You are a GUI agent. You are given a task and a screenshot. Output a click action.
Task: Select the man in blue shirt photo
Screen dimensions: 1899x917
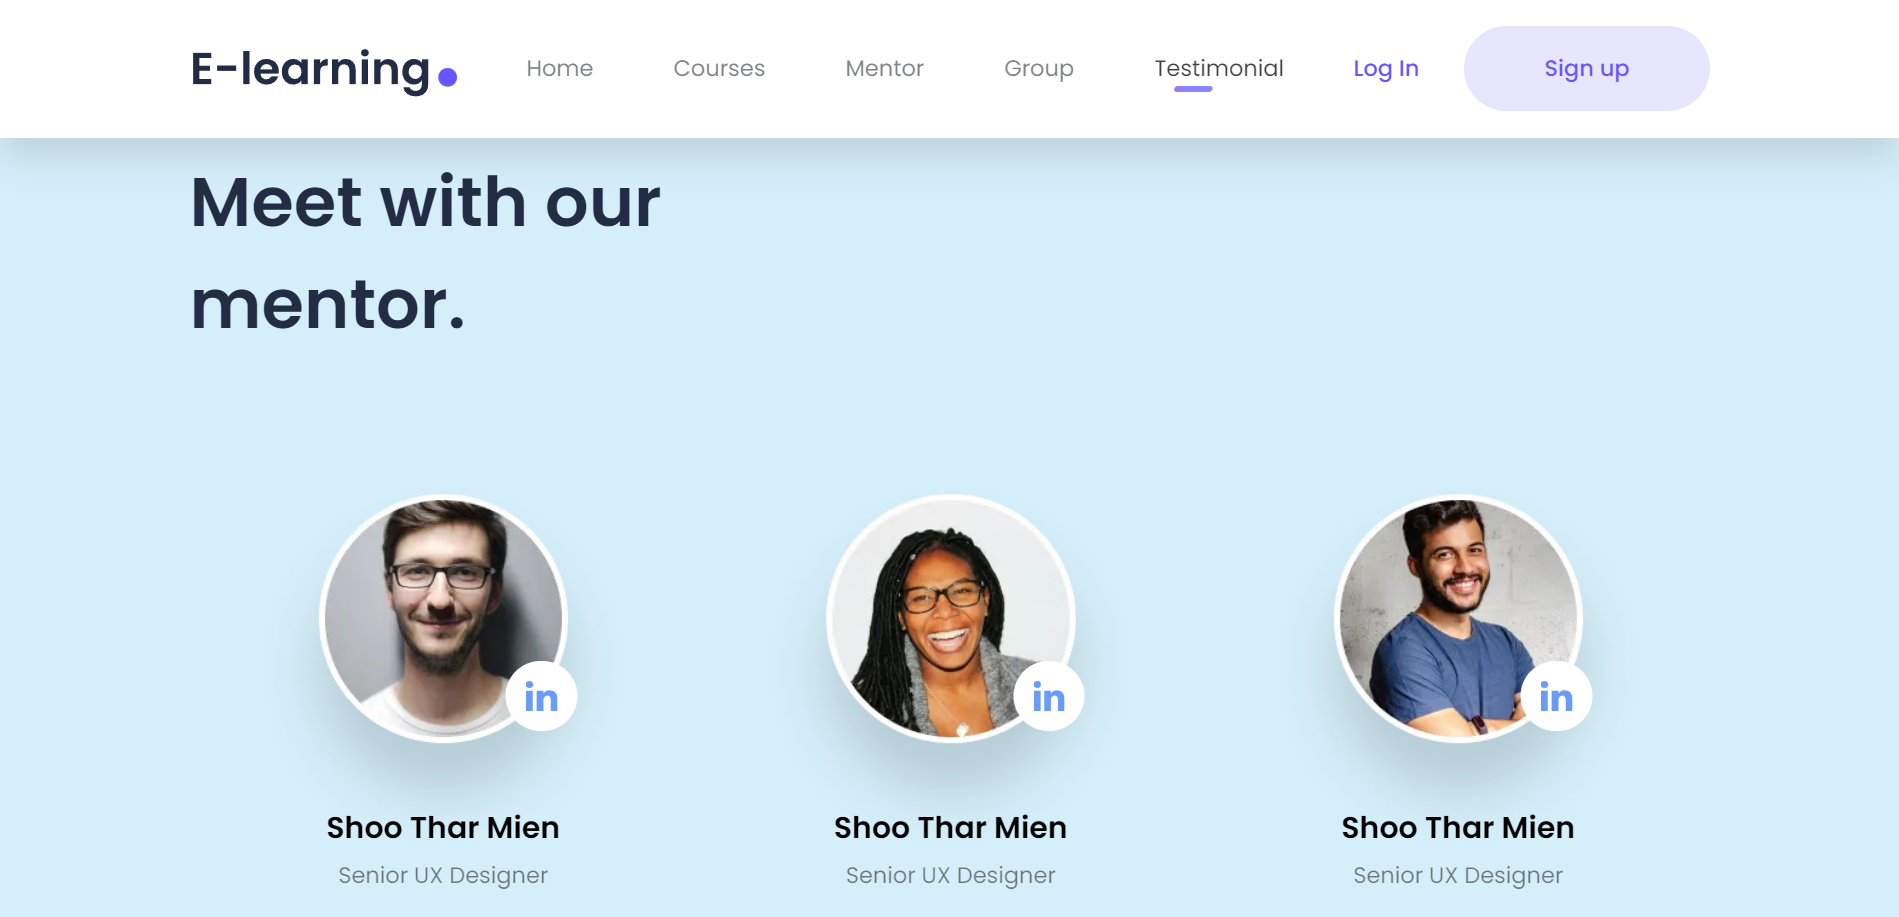[1458, 619]
